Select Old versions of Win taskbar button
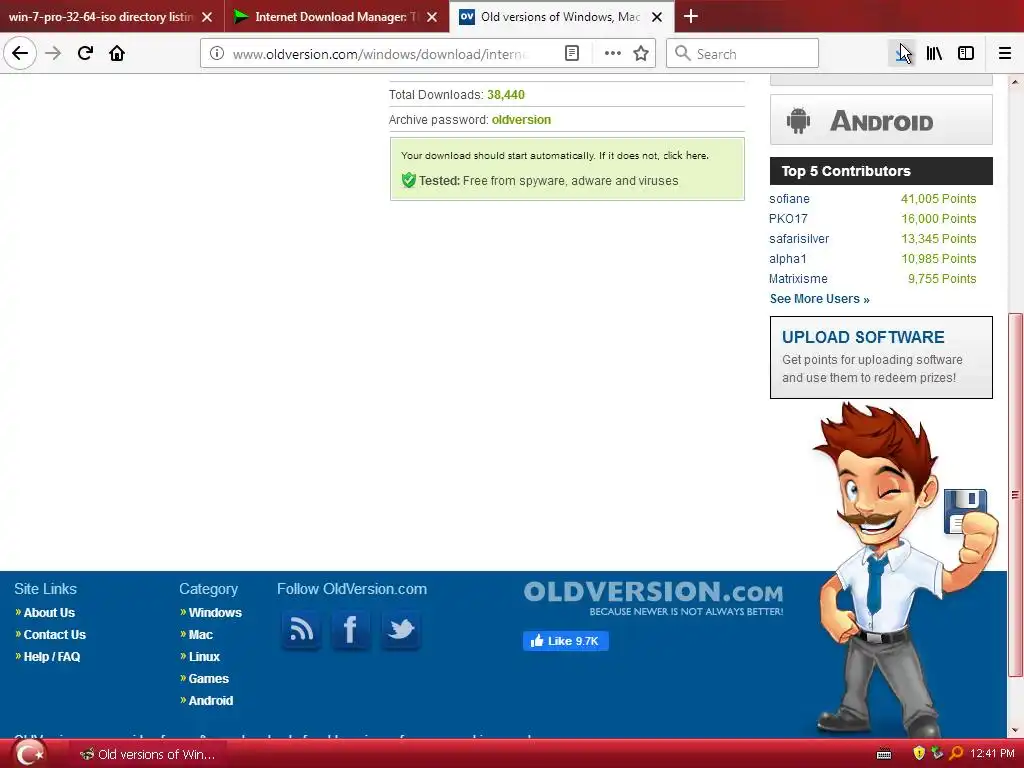The image size is (1024, 768). tap(148, 754)
